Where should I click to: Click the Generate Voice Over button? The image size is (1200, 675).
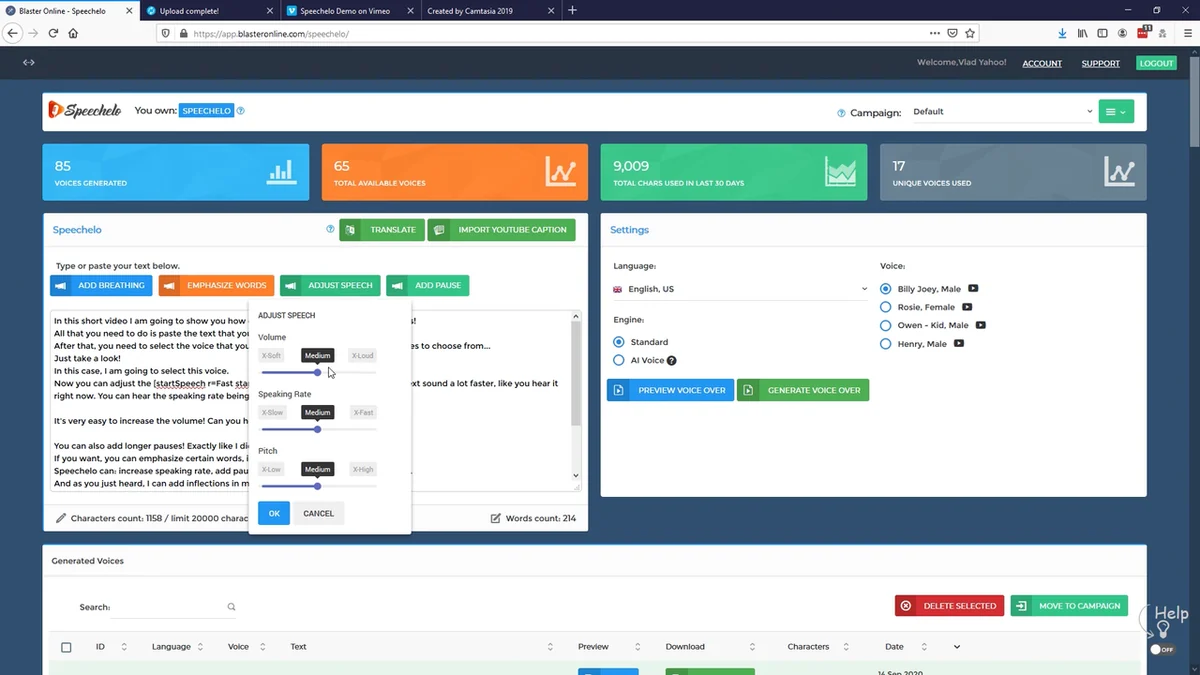[803, 390]
